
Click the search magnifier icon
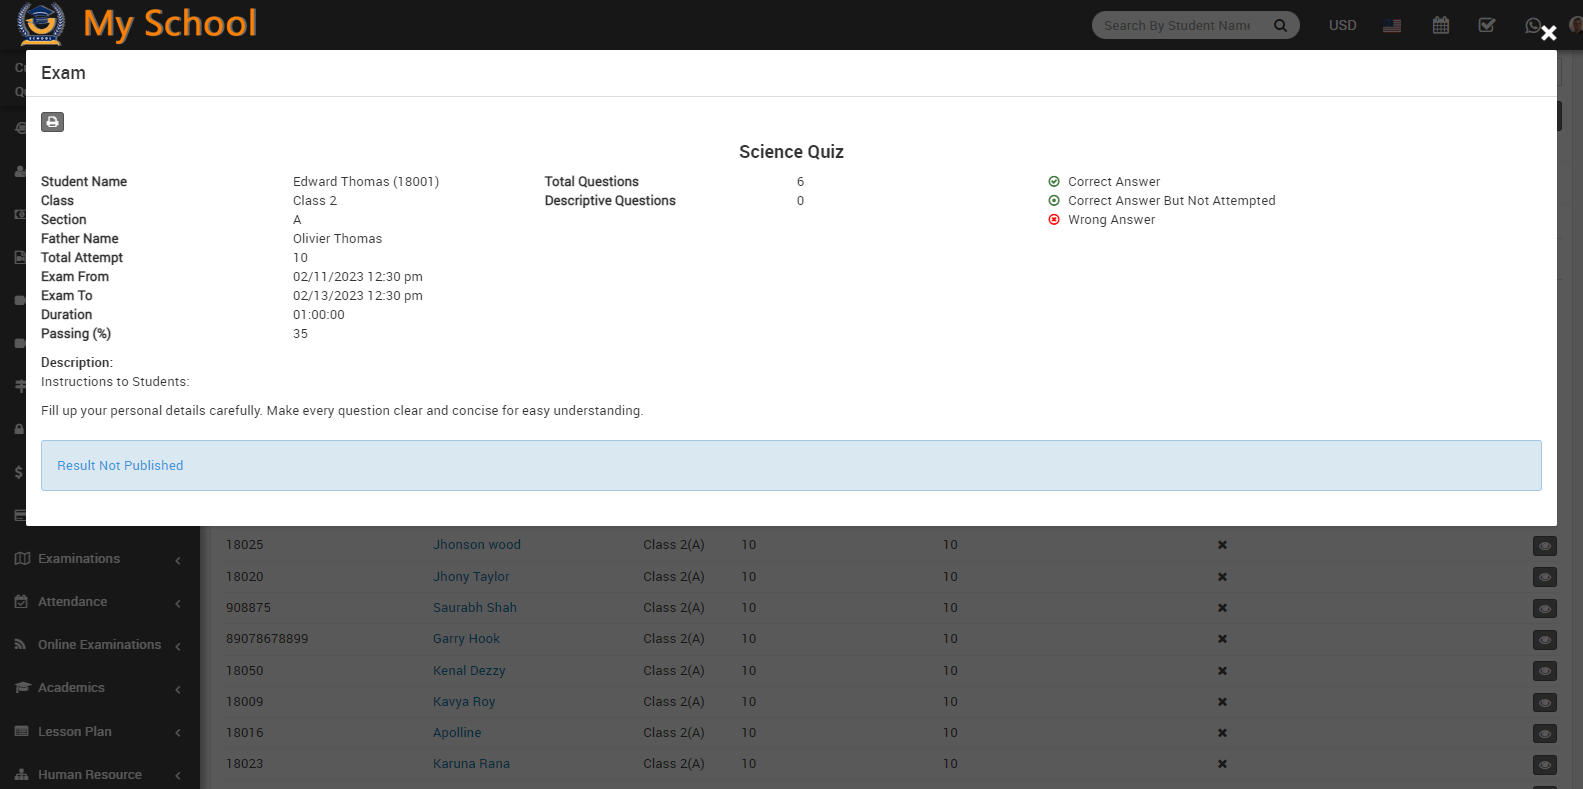pyautogui.click(x=1280, y=26)
